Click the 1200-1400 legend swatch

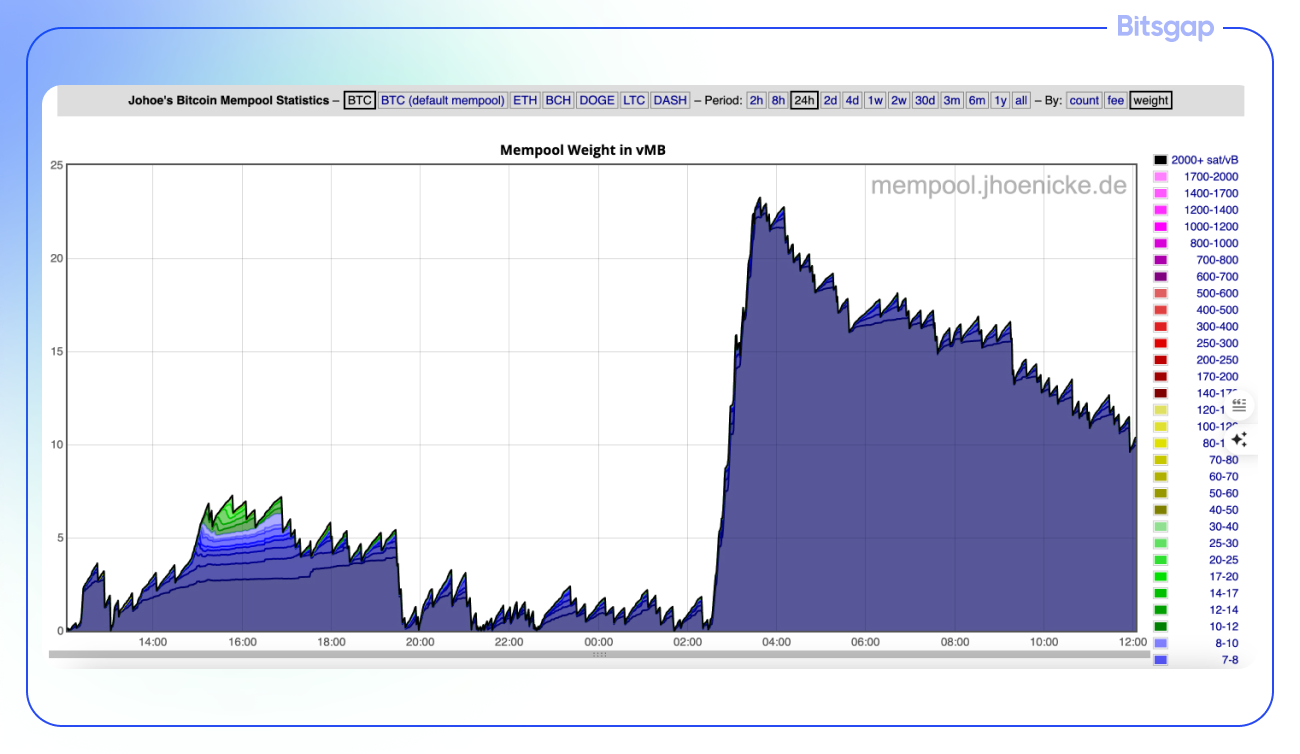(x=1161, y=210)
